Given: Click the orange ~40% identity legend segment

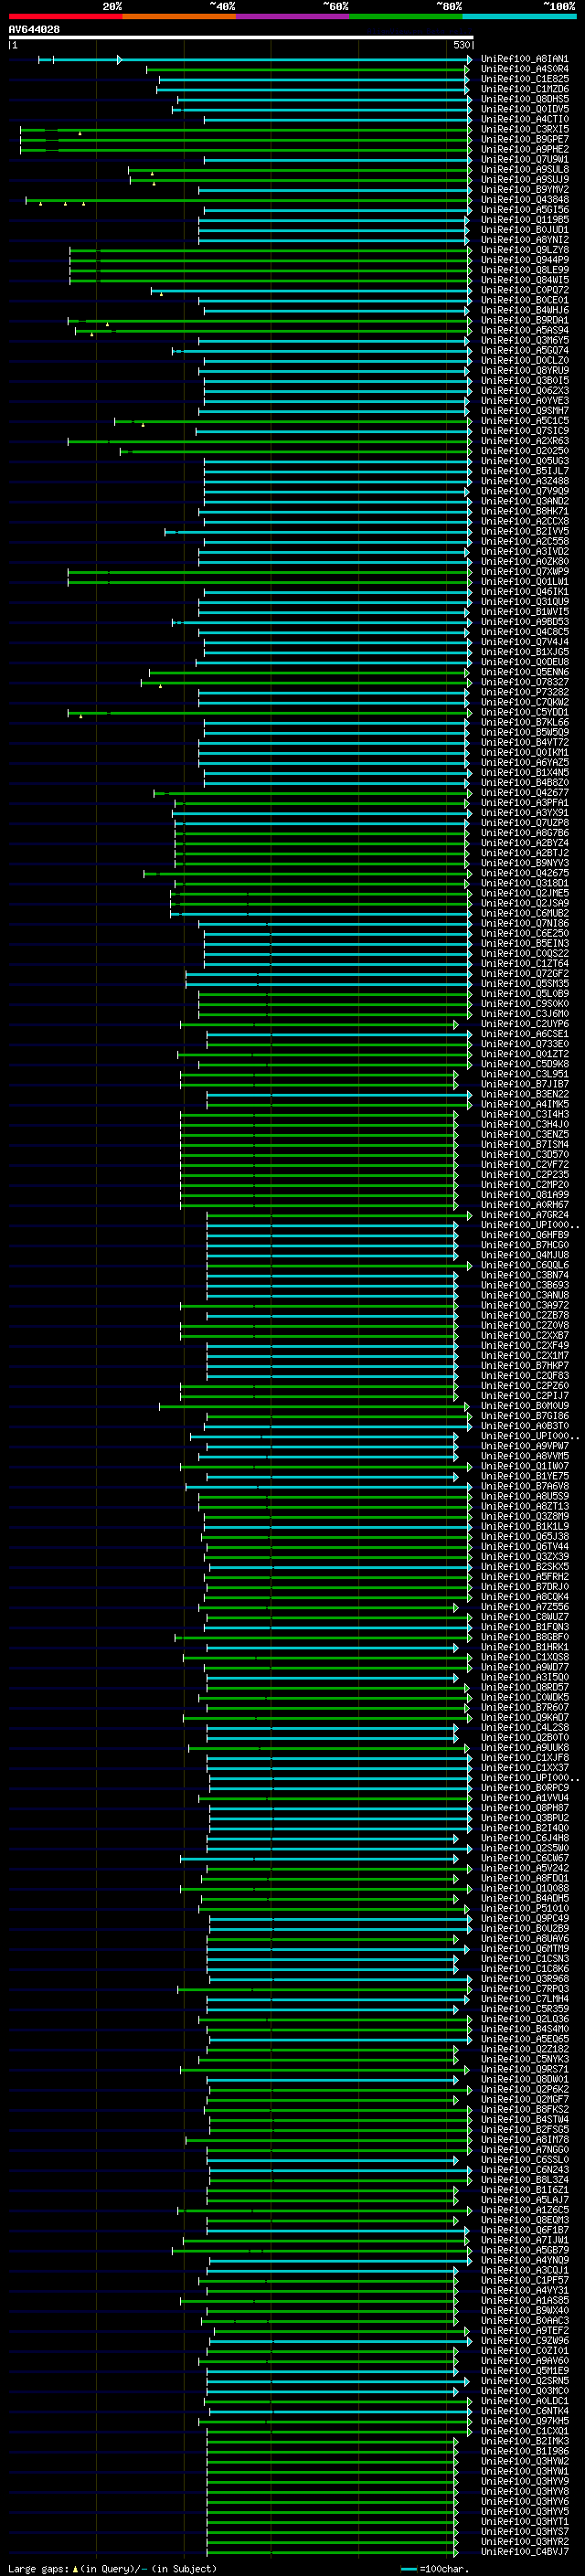Looking at the screenshot, I should (179, 16).
